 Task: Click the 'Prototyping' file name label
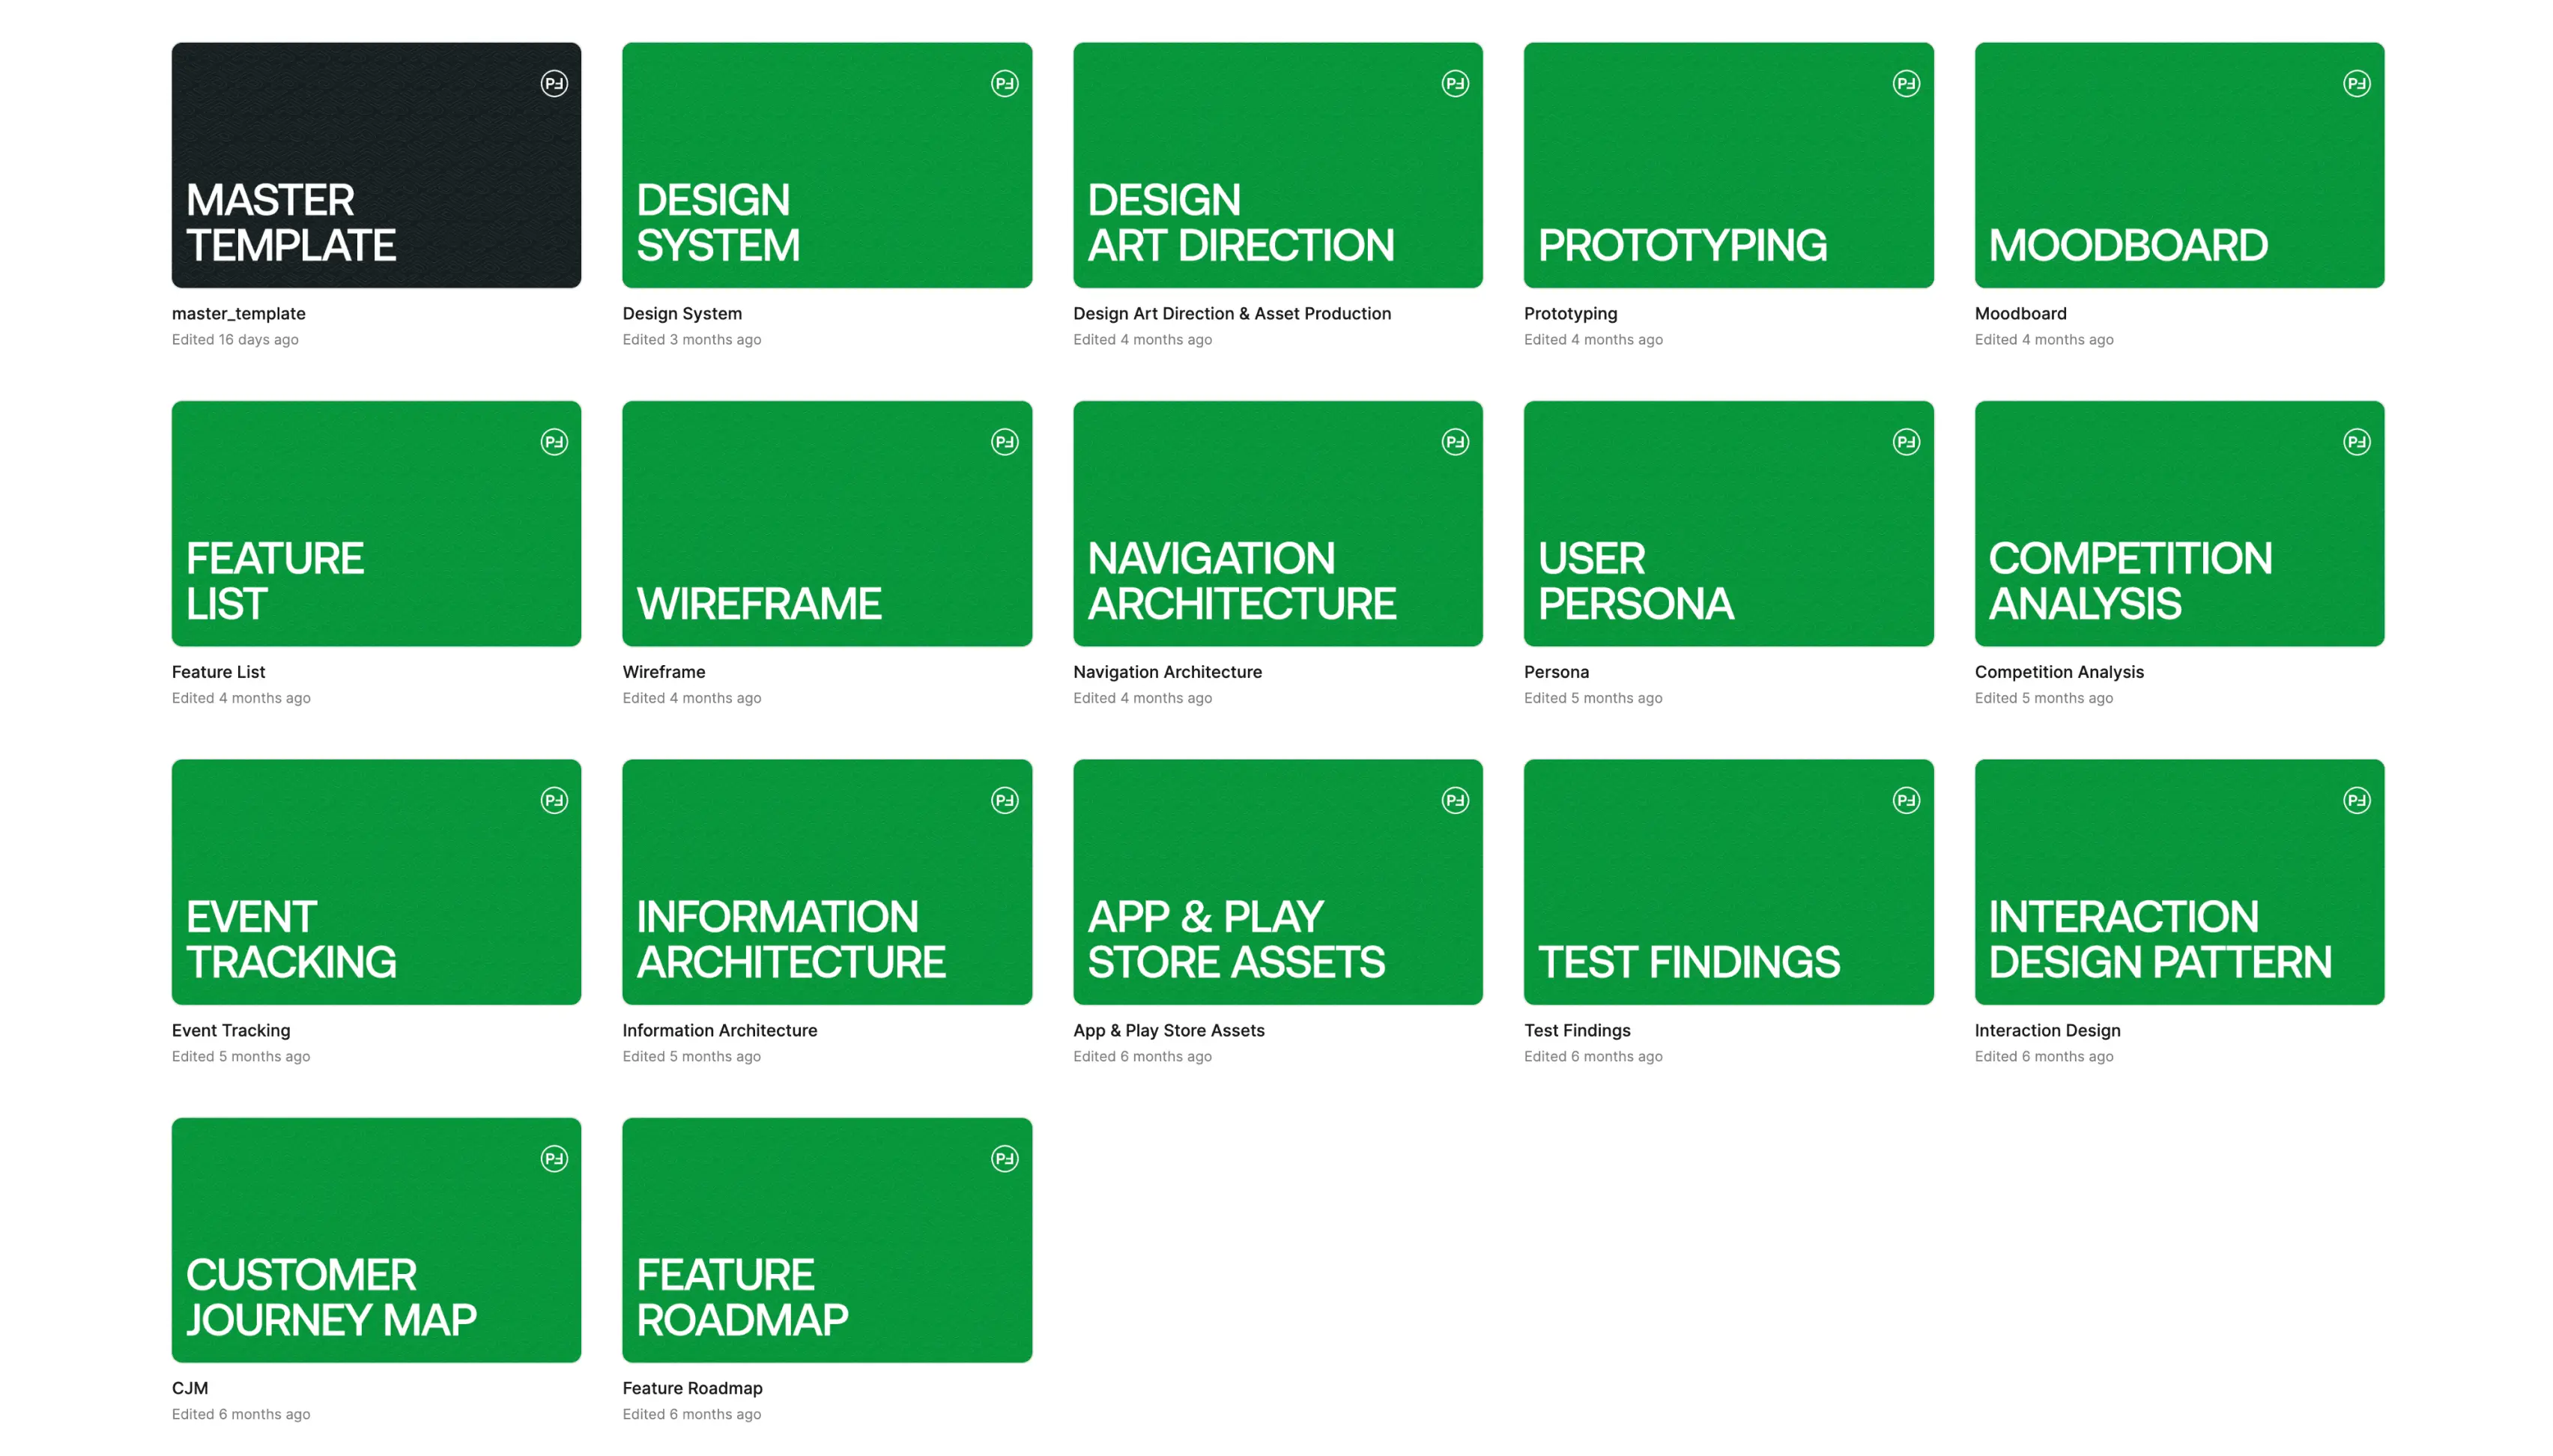(x=1570, y=314)
